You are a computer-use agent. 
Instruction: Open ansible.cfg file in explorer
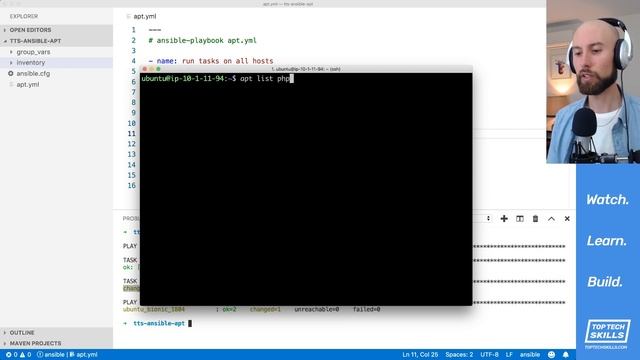[x=56, y=73]
